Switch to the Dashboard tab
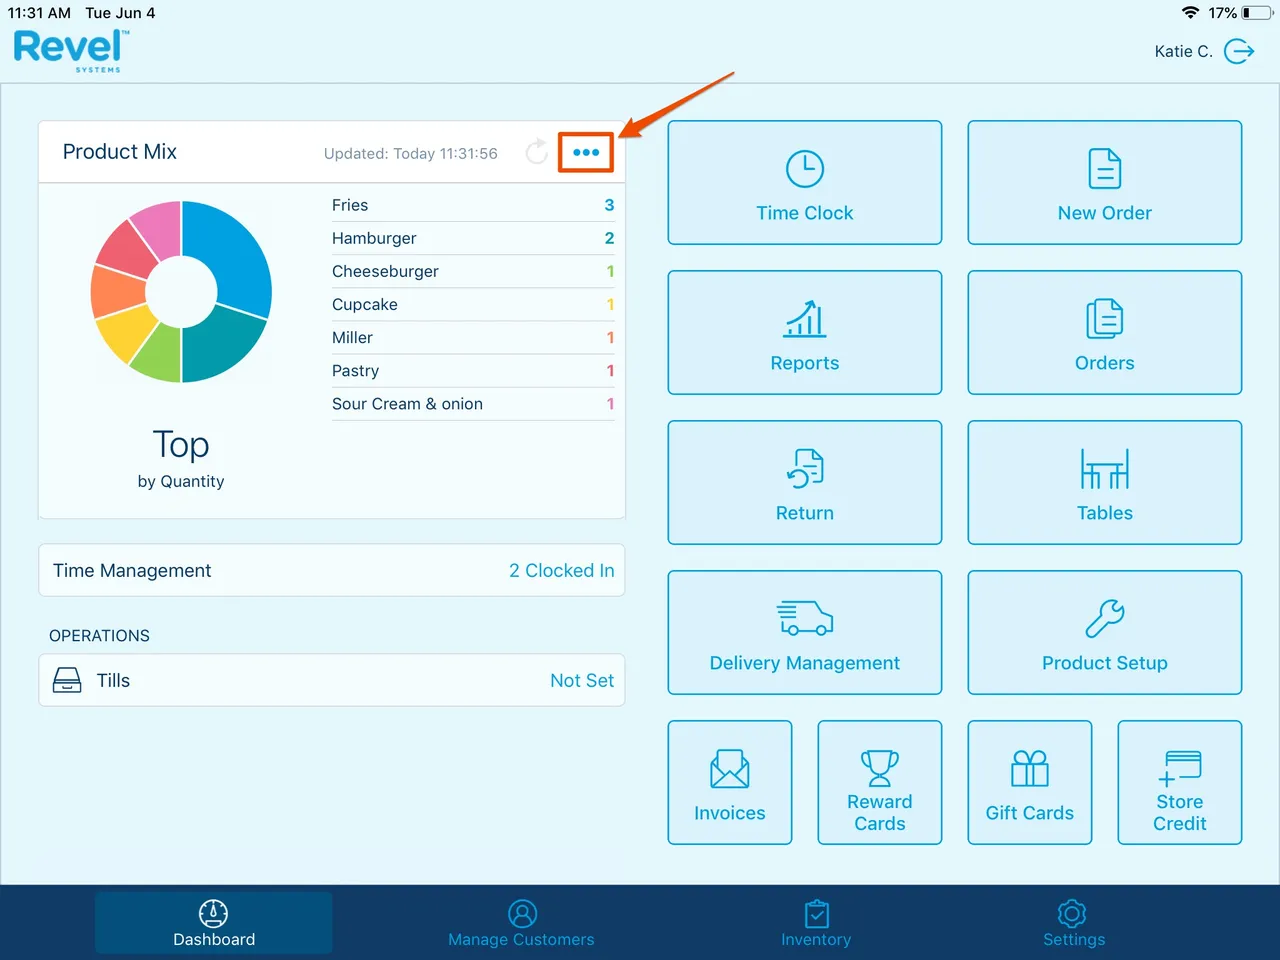Screen dimensions: 1280x960 214,923
